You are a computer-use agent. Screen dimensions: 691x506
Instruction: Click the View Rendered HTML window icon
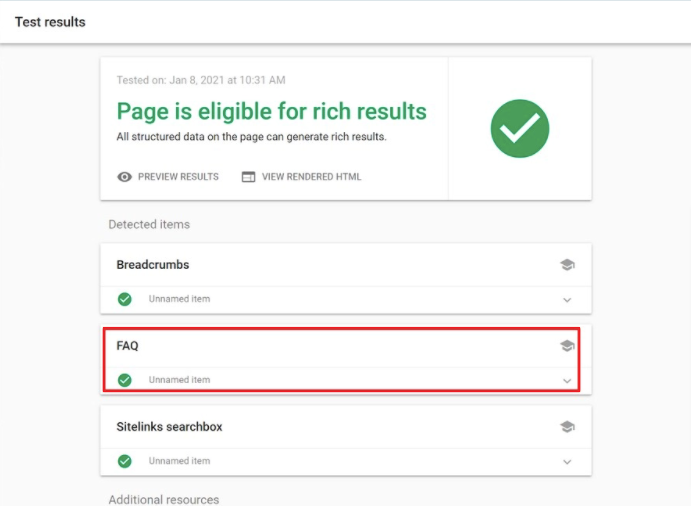(249, 177)
